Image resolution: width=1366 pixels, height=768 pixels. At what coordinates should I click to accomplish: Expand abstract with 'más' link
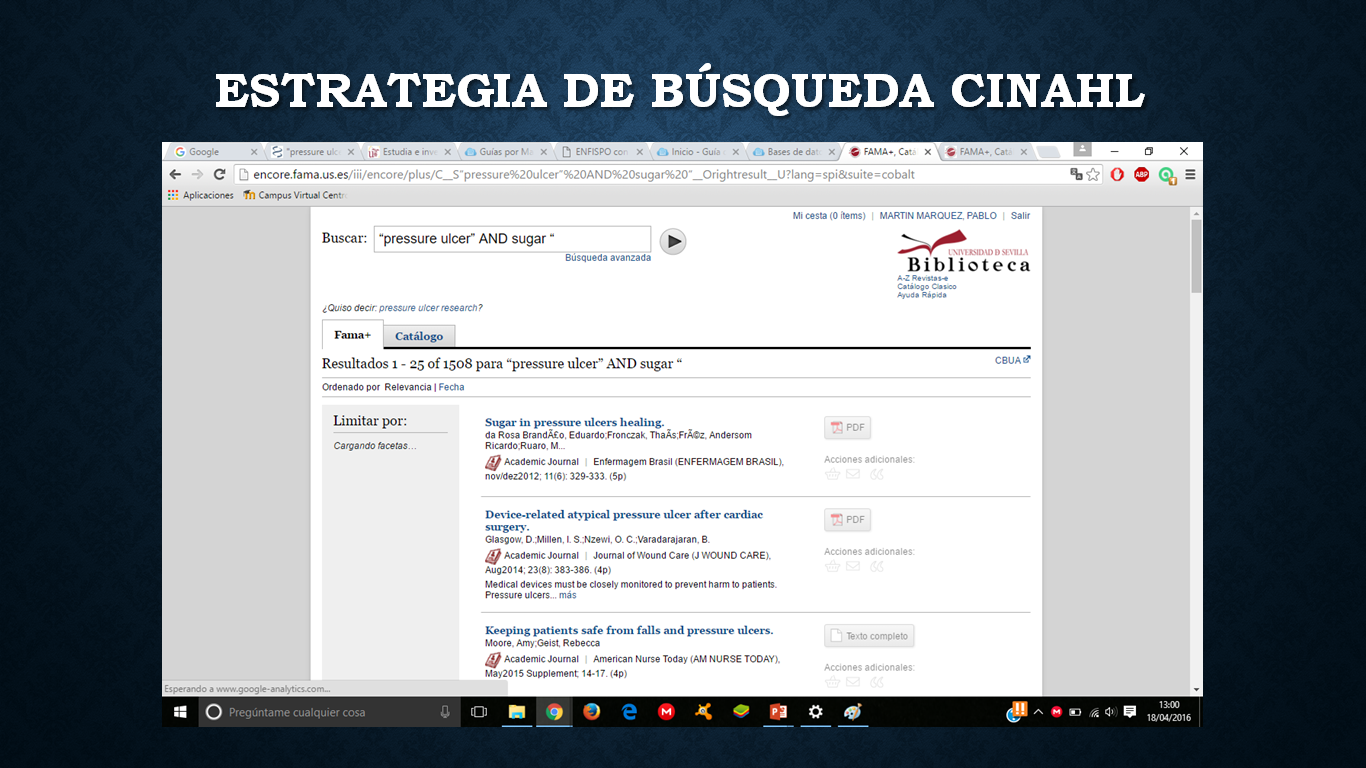[x=567, y=595]
